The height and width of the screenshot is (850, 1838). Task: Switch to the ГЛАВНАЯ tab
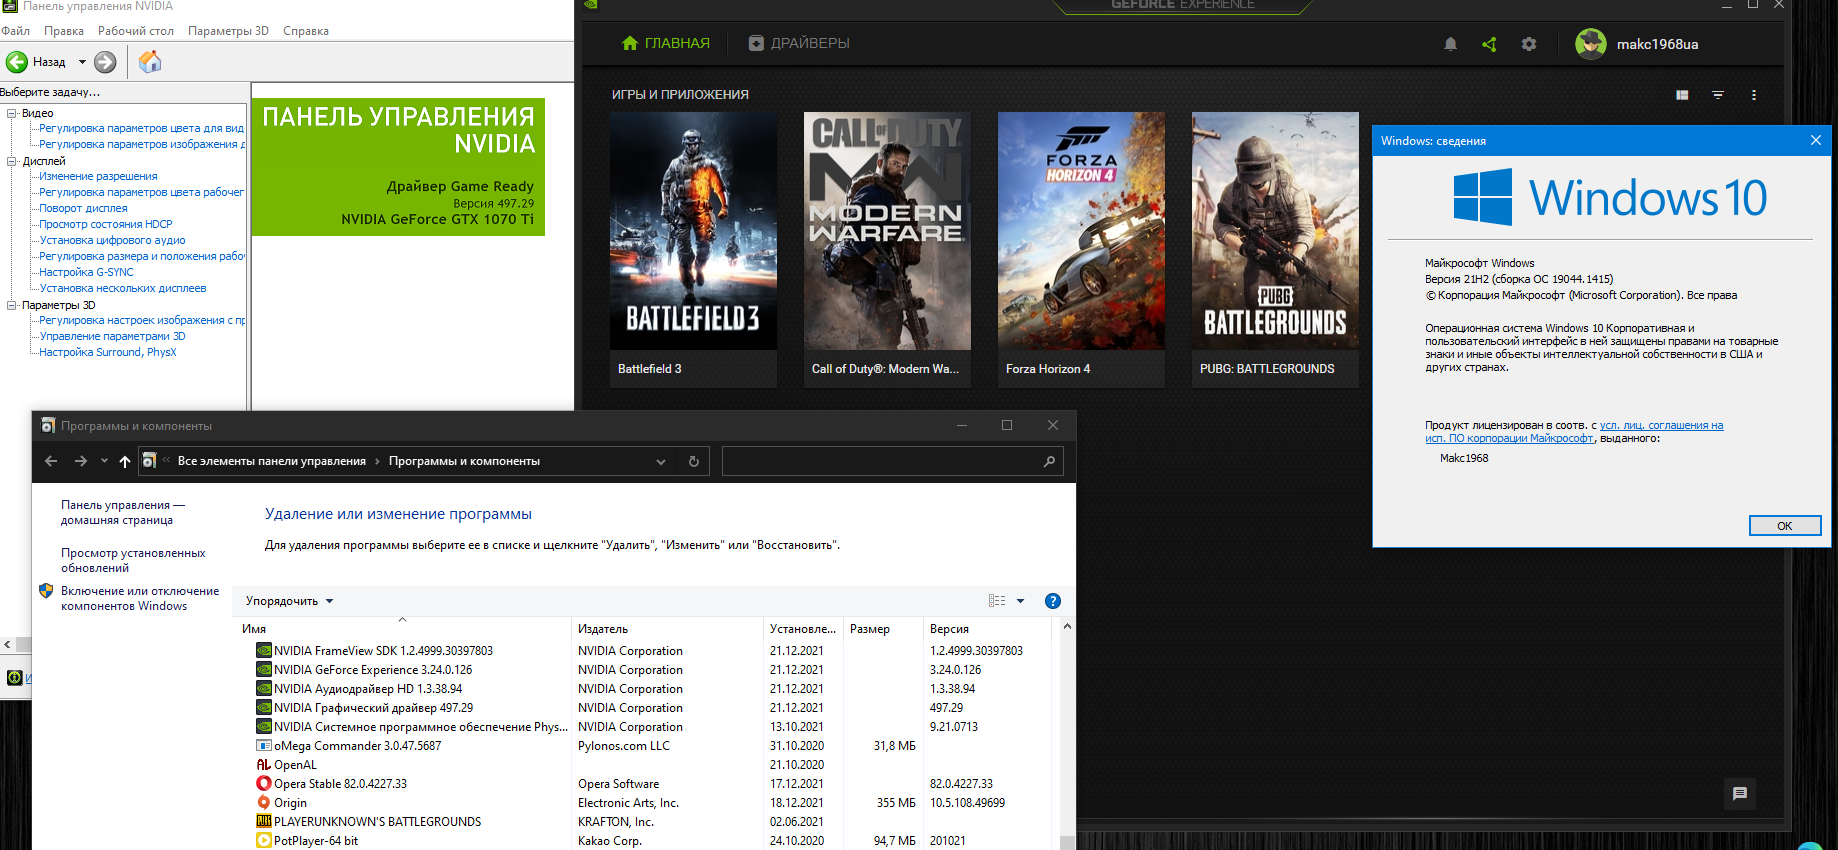(x=666, y=43)
